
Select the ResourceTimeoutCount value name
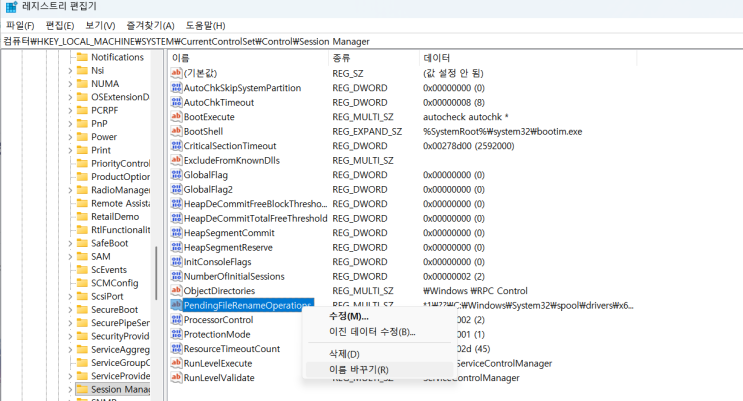[232, 349]
